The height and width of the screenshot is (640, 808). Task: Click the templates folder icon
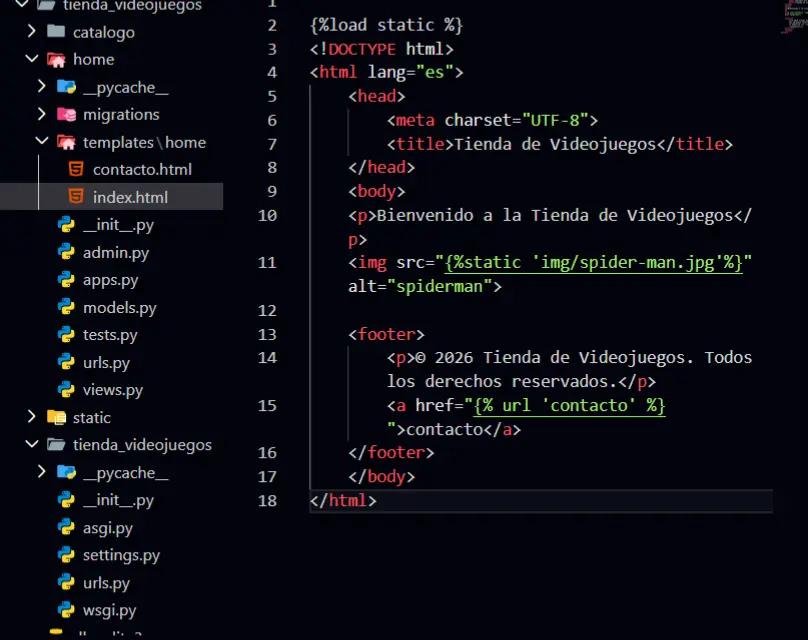click(x=66, y=142)
